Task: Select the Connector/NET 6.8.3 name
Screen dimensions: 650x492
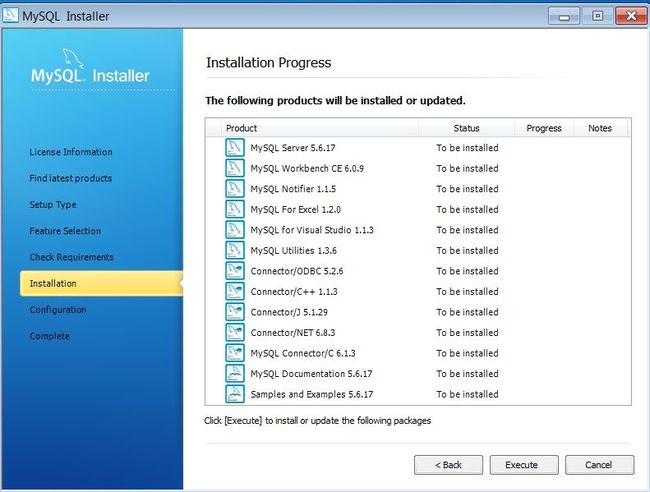Action: coord(293,333)
